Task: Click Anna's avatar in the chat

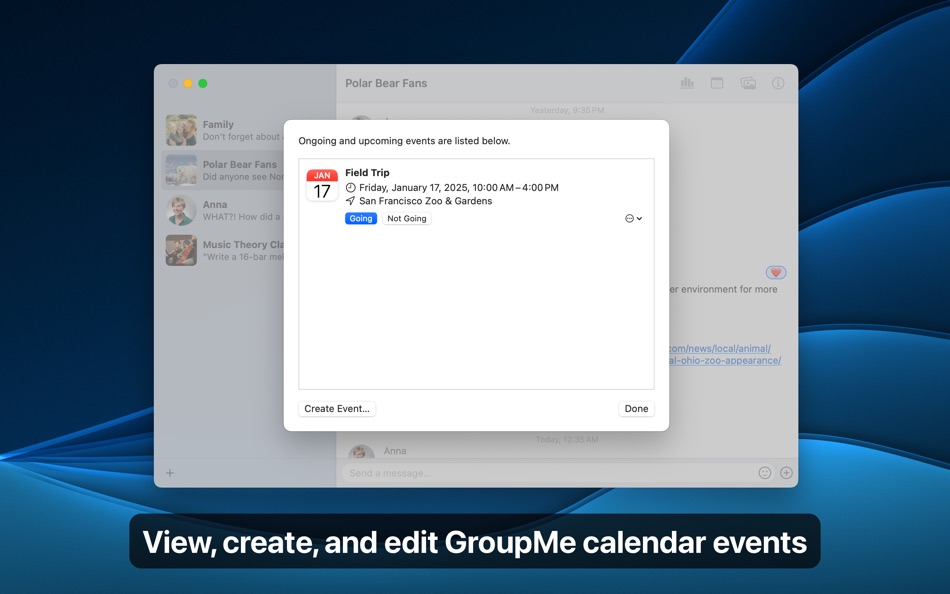Action: click(x=360, y=452)
